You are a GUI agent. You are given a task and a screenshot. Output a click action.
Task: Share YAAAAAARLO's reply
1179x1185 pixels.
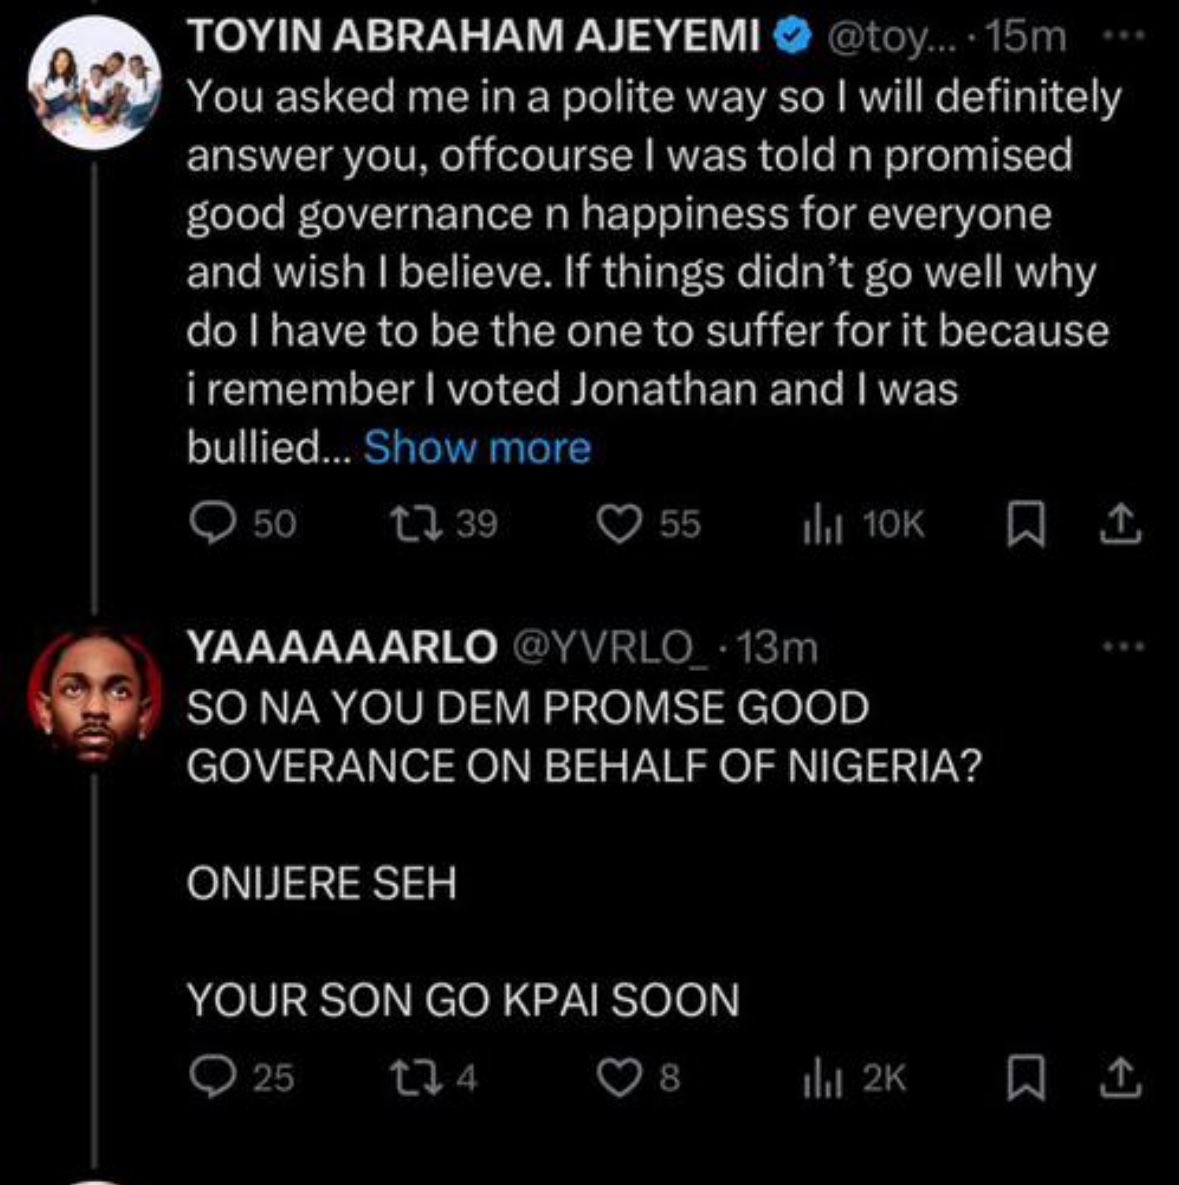[1121, 1077]
